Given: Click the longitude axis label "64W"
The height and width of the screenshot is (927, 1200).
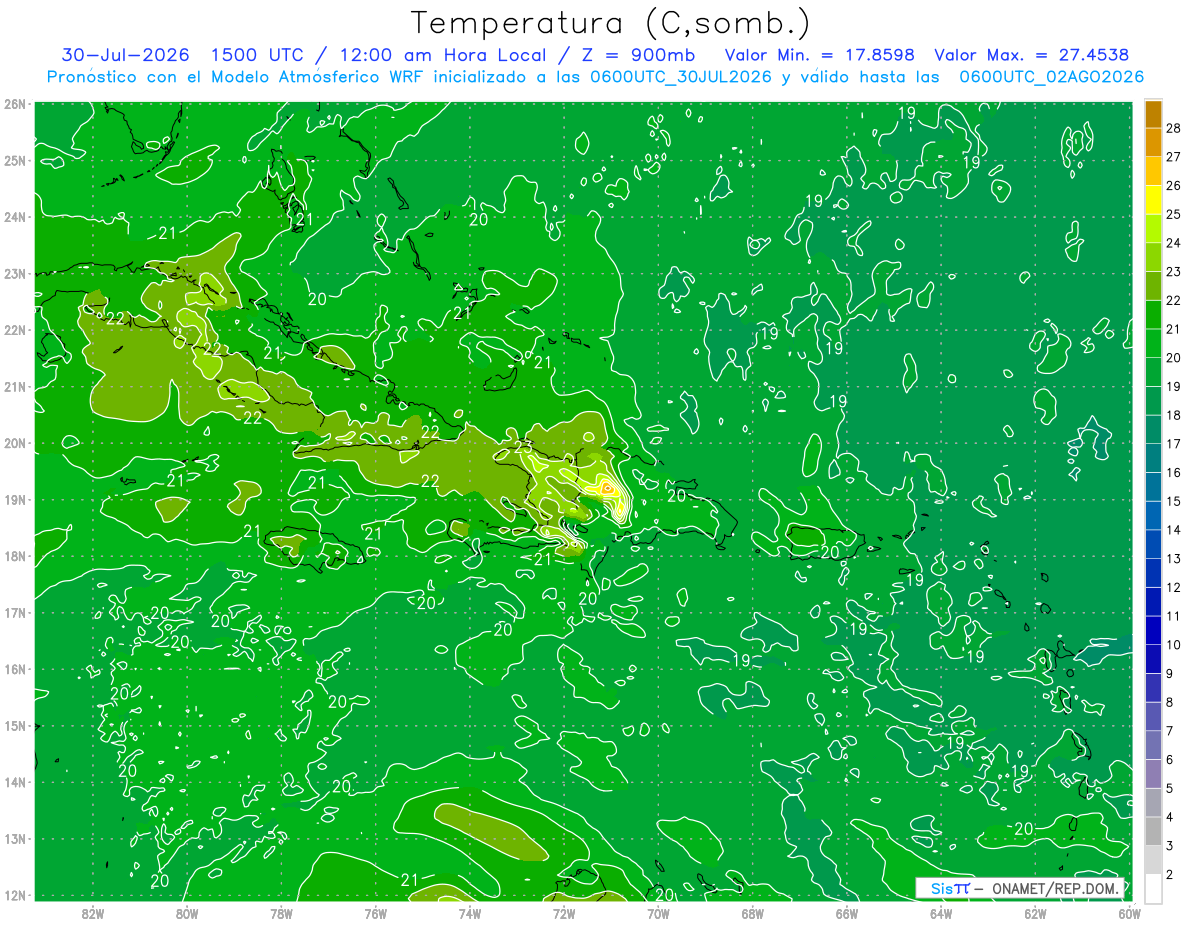Looking at the screenshot, I should 941,913.
